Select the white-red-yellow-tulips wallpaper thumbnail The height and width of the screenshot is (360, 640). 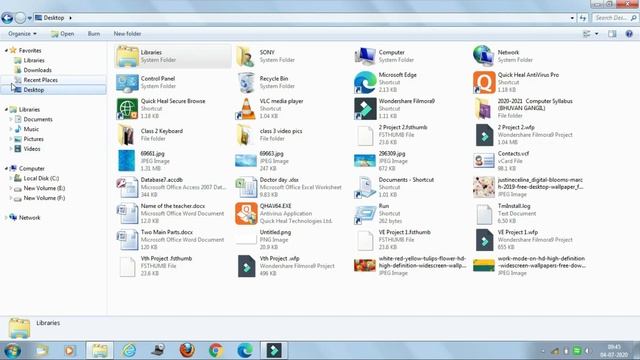click(x=365, y=266)
